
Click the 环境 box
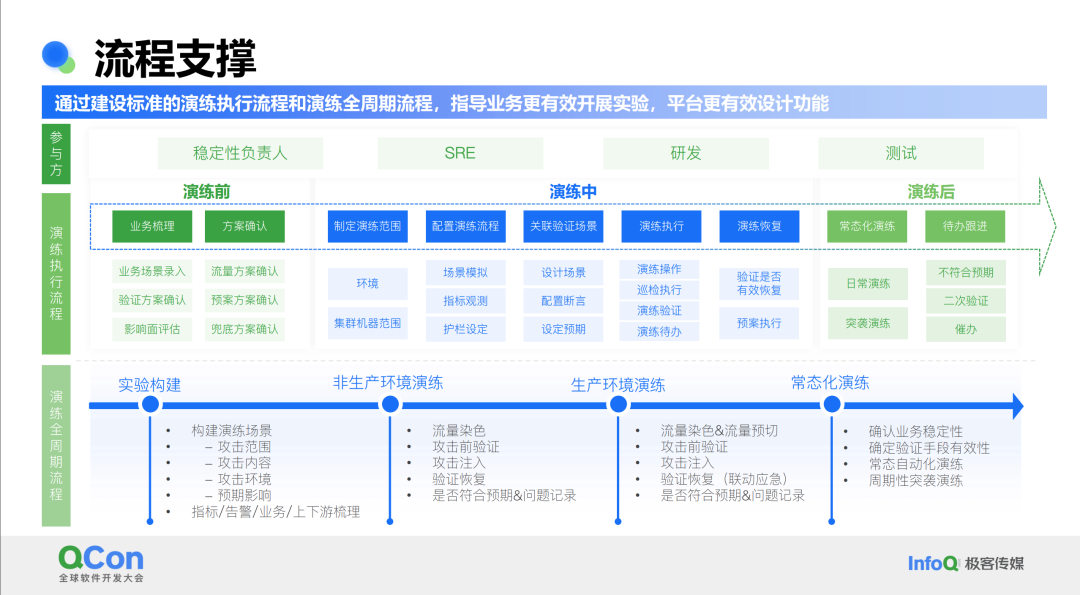click(x=368, y=284)
